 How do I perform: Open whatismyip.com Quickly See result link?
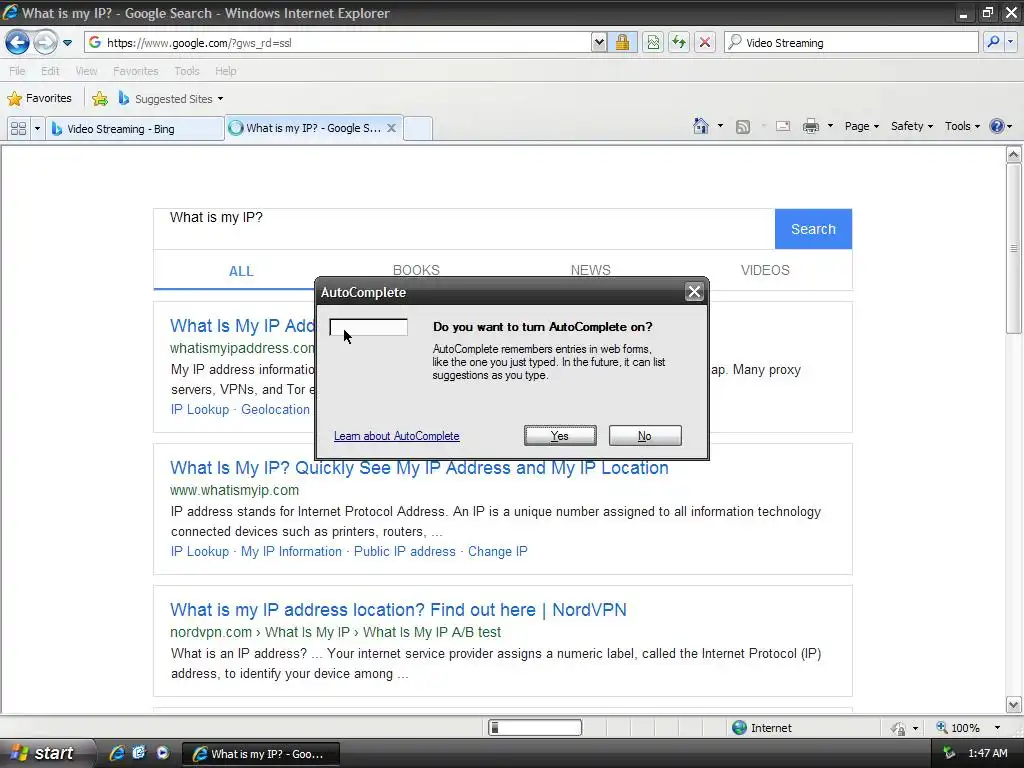click(419, 468)
